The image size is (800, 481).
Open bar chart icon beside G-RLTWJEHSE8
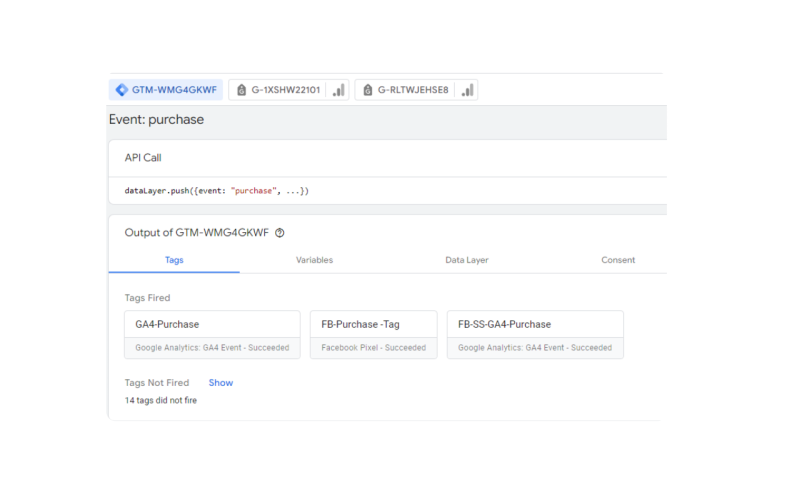point(467,90)
